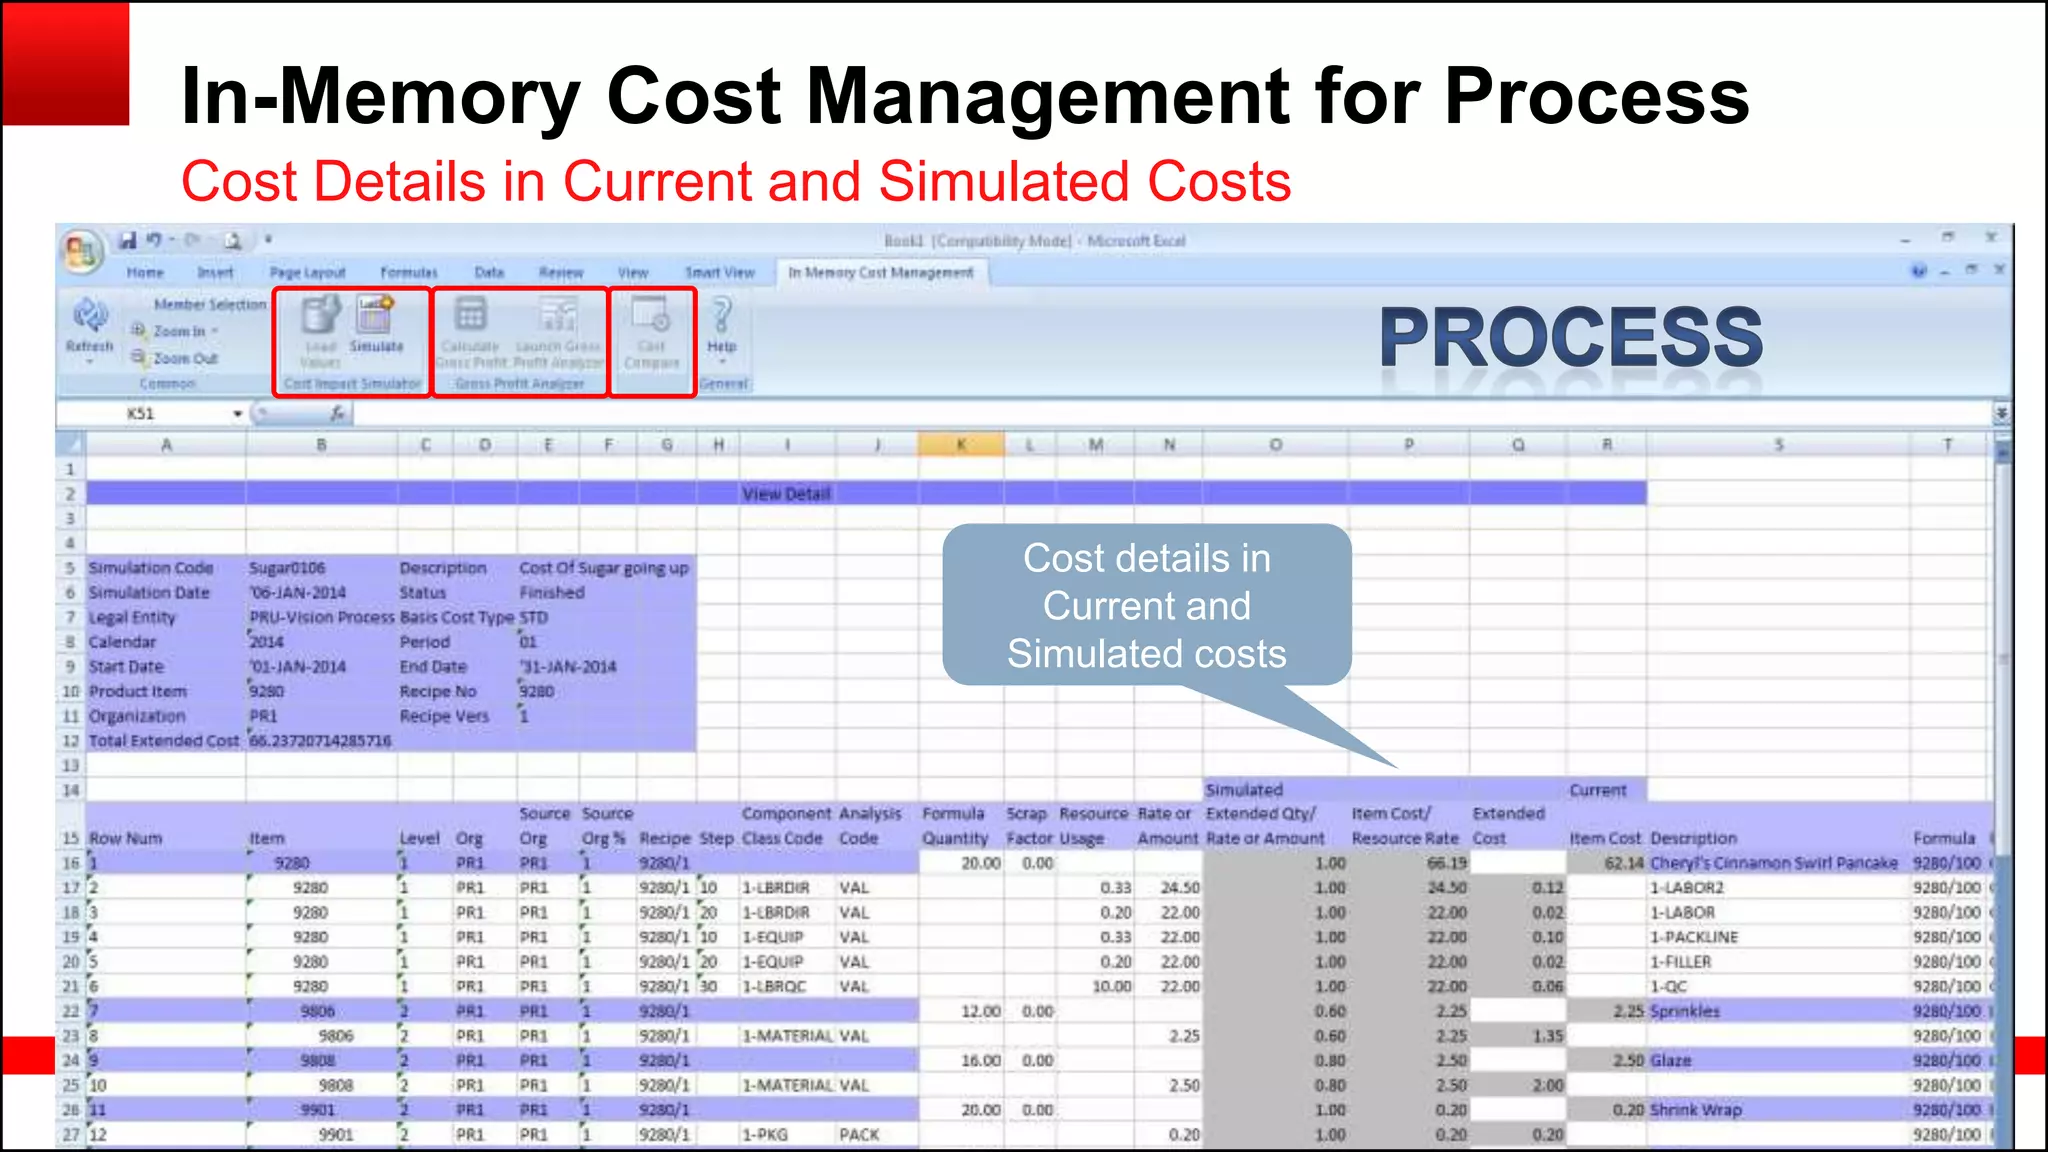This screenshot has width=2048, height=1152.
Task: Switch to Smart View tab
Action: pyautogui.click(x=719, y=272)
